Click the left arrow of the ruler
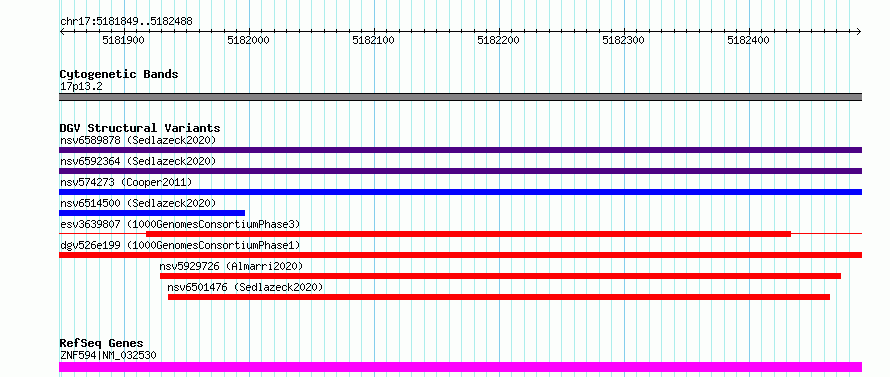Image resolution: width=890 pixels, height=377 pixels. coord(62,31)
